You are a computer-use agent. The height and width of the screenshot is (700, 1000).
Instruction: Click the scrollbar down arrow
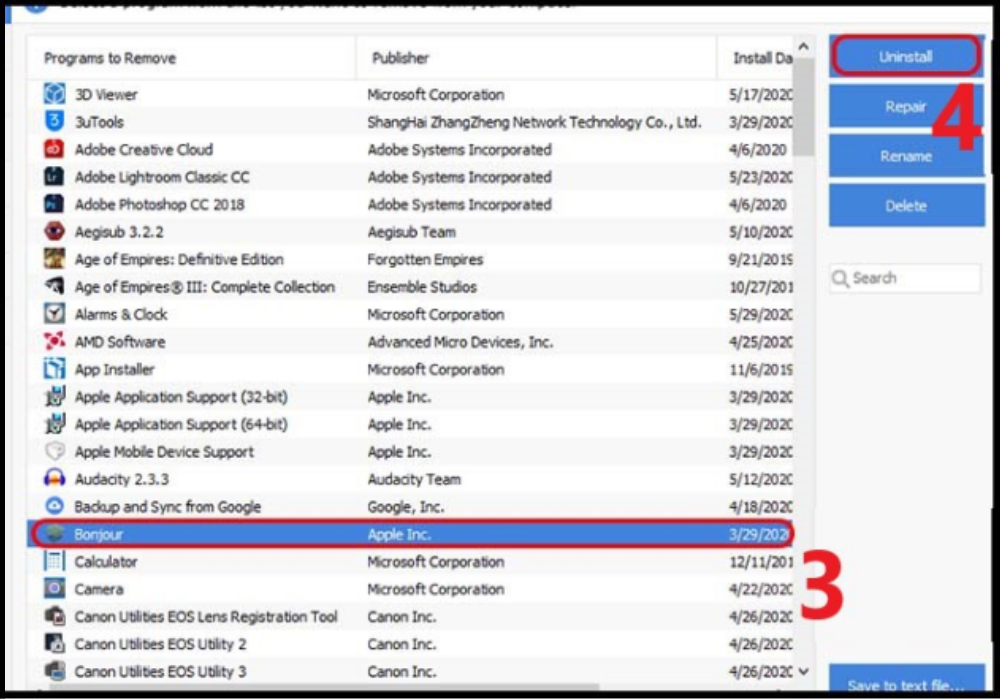pos(804,671)
